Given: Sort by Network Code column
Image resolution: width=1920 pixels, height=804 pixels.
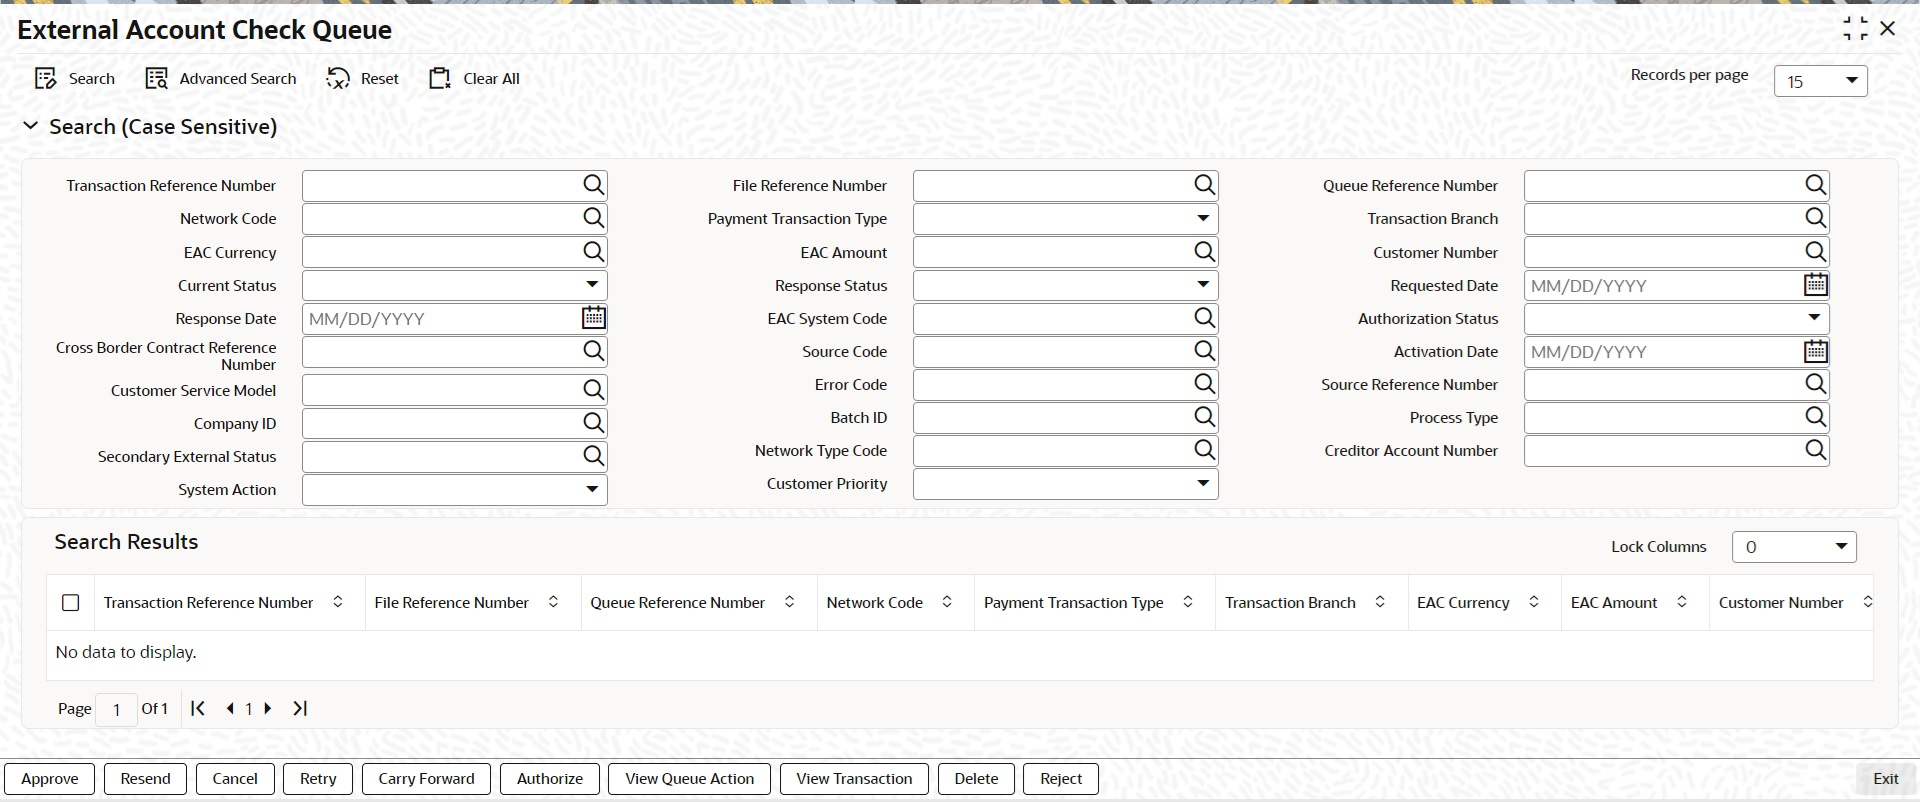Looking at the screenshot, I should [947, 602].
